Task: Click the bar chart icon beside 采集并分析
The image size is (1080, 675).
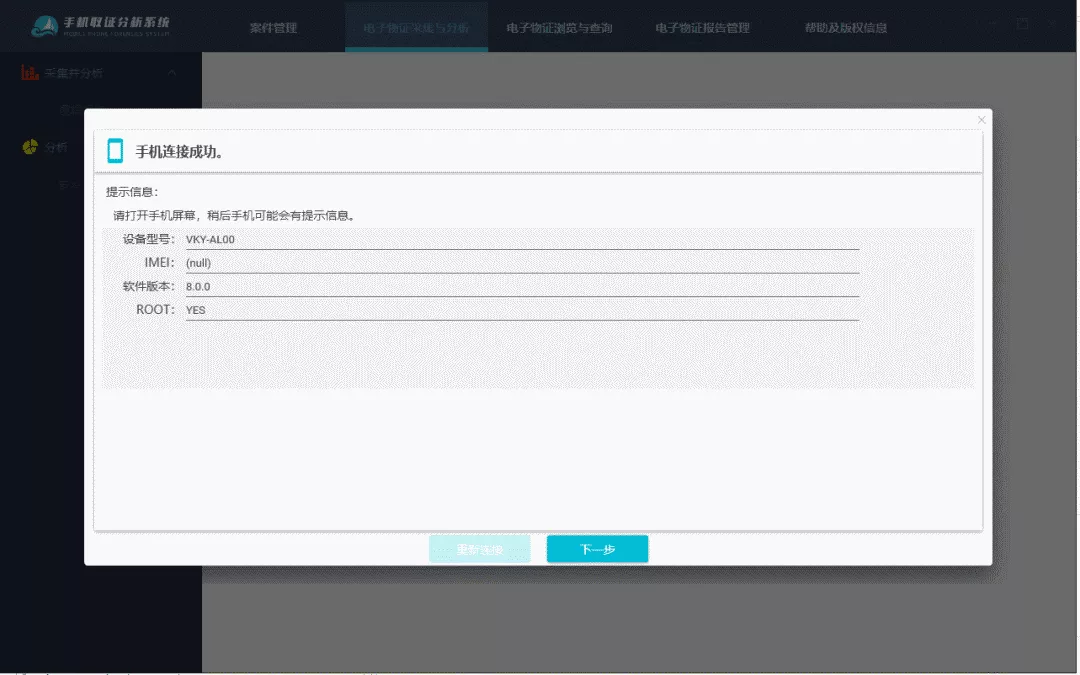Action: [x=30, y=73]
